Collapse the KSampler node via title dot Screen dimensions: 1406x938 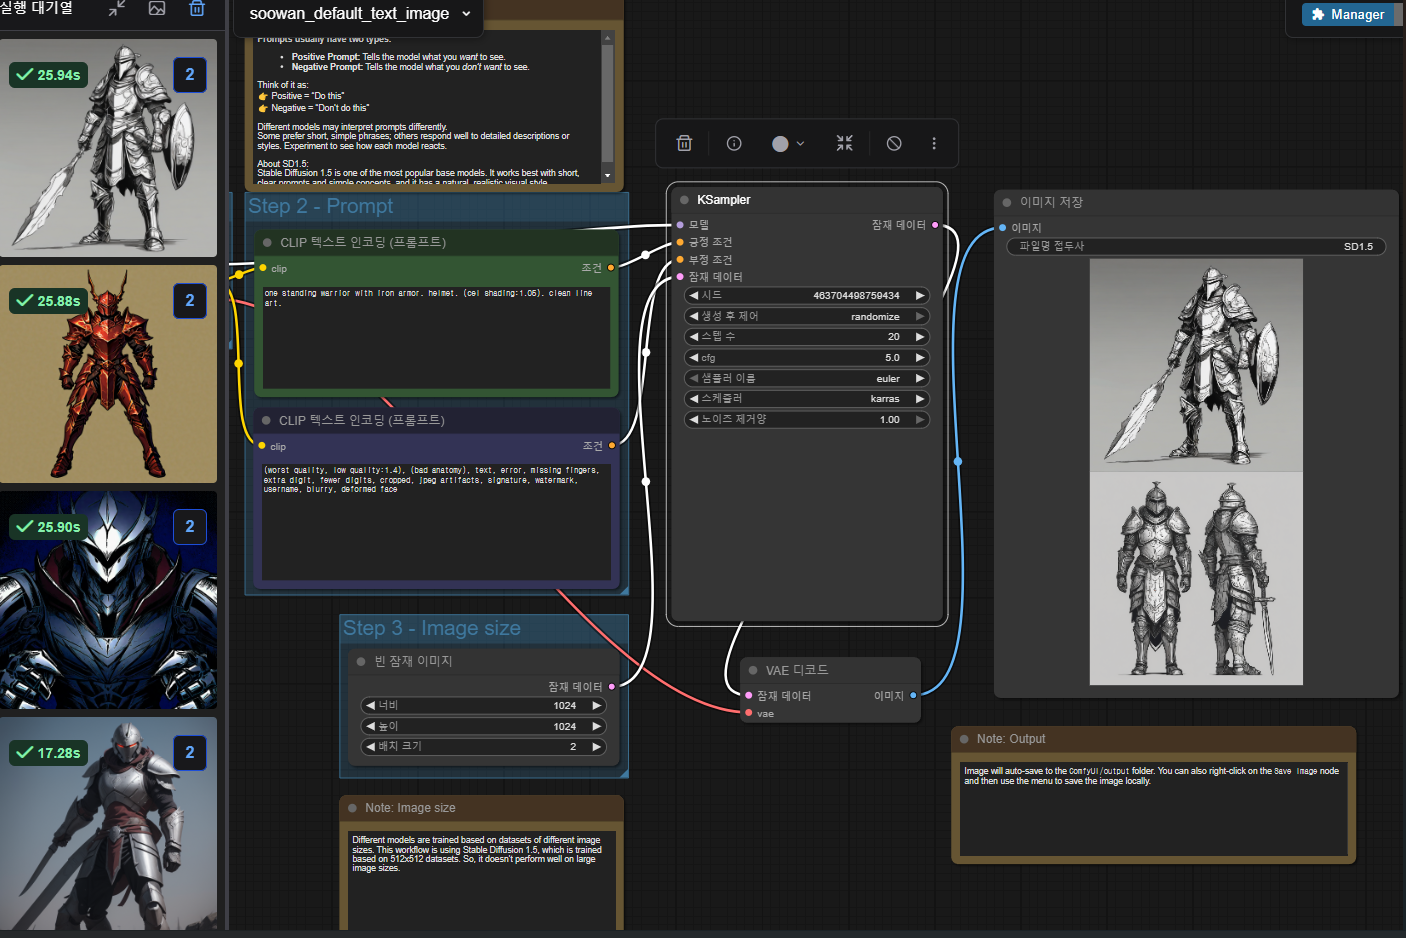[685, 200]
